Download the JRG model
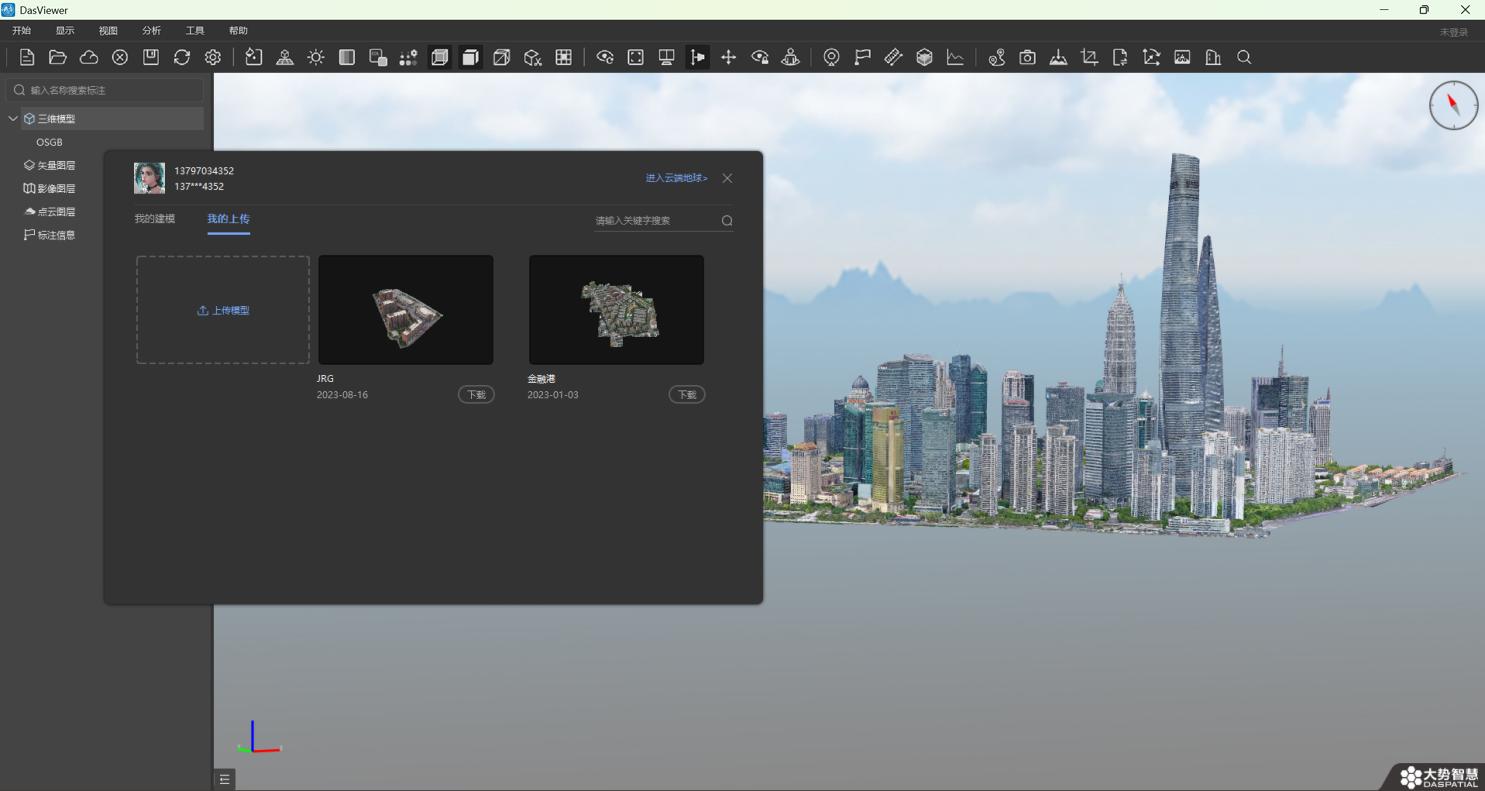Screen dimensions: 1485x791 [476, 395]
